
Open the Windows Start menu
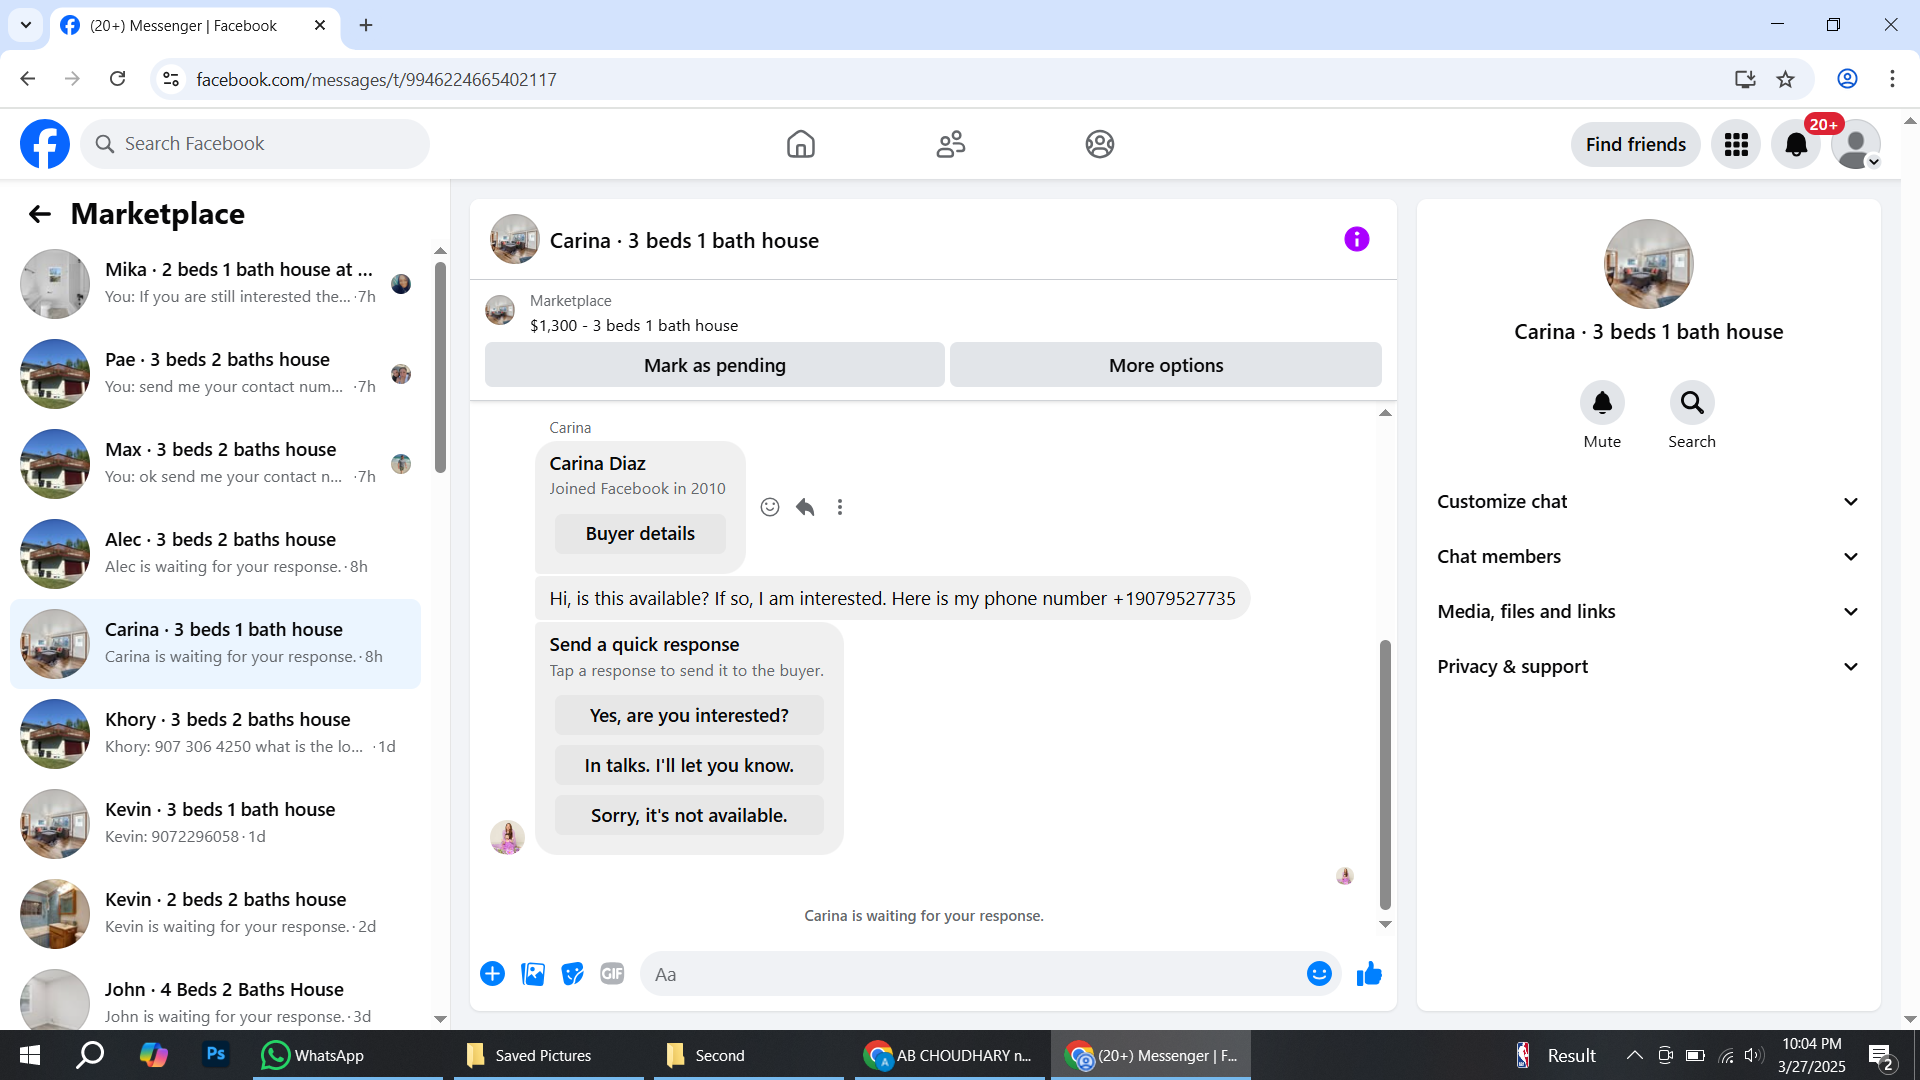30,1055
